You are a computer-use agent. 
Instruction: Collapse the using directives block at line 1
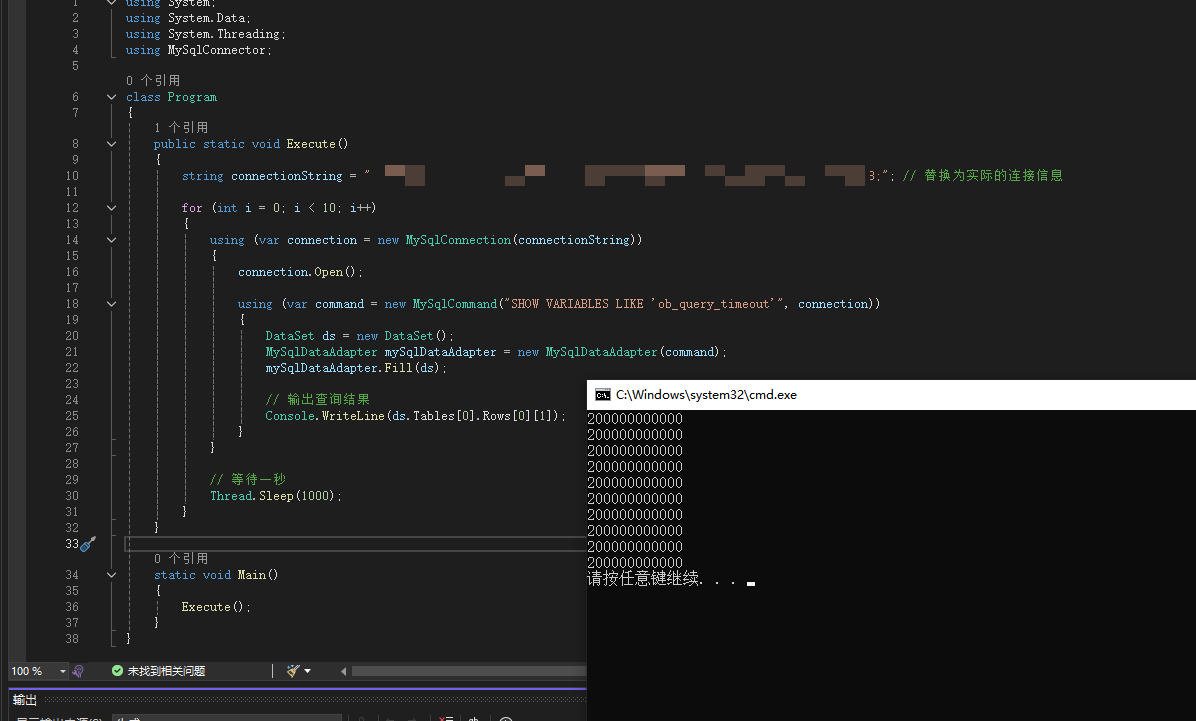coord(111,2)
